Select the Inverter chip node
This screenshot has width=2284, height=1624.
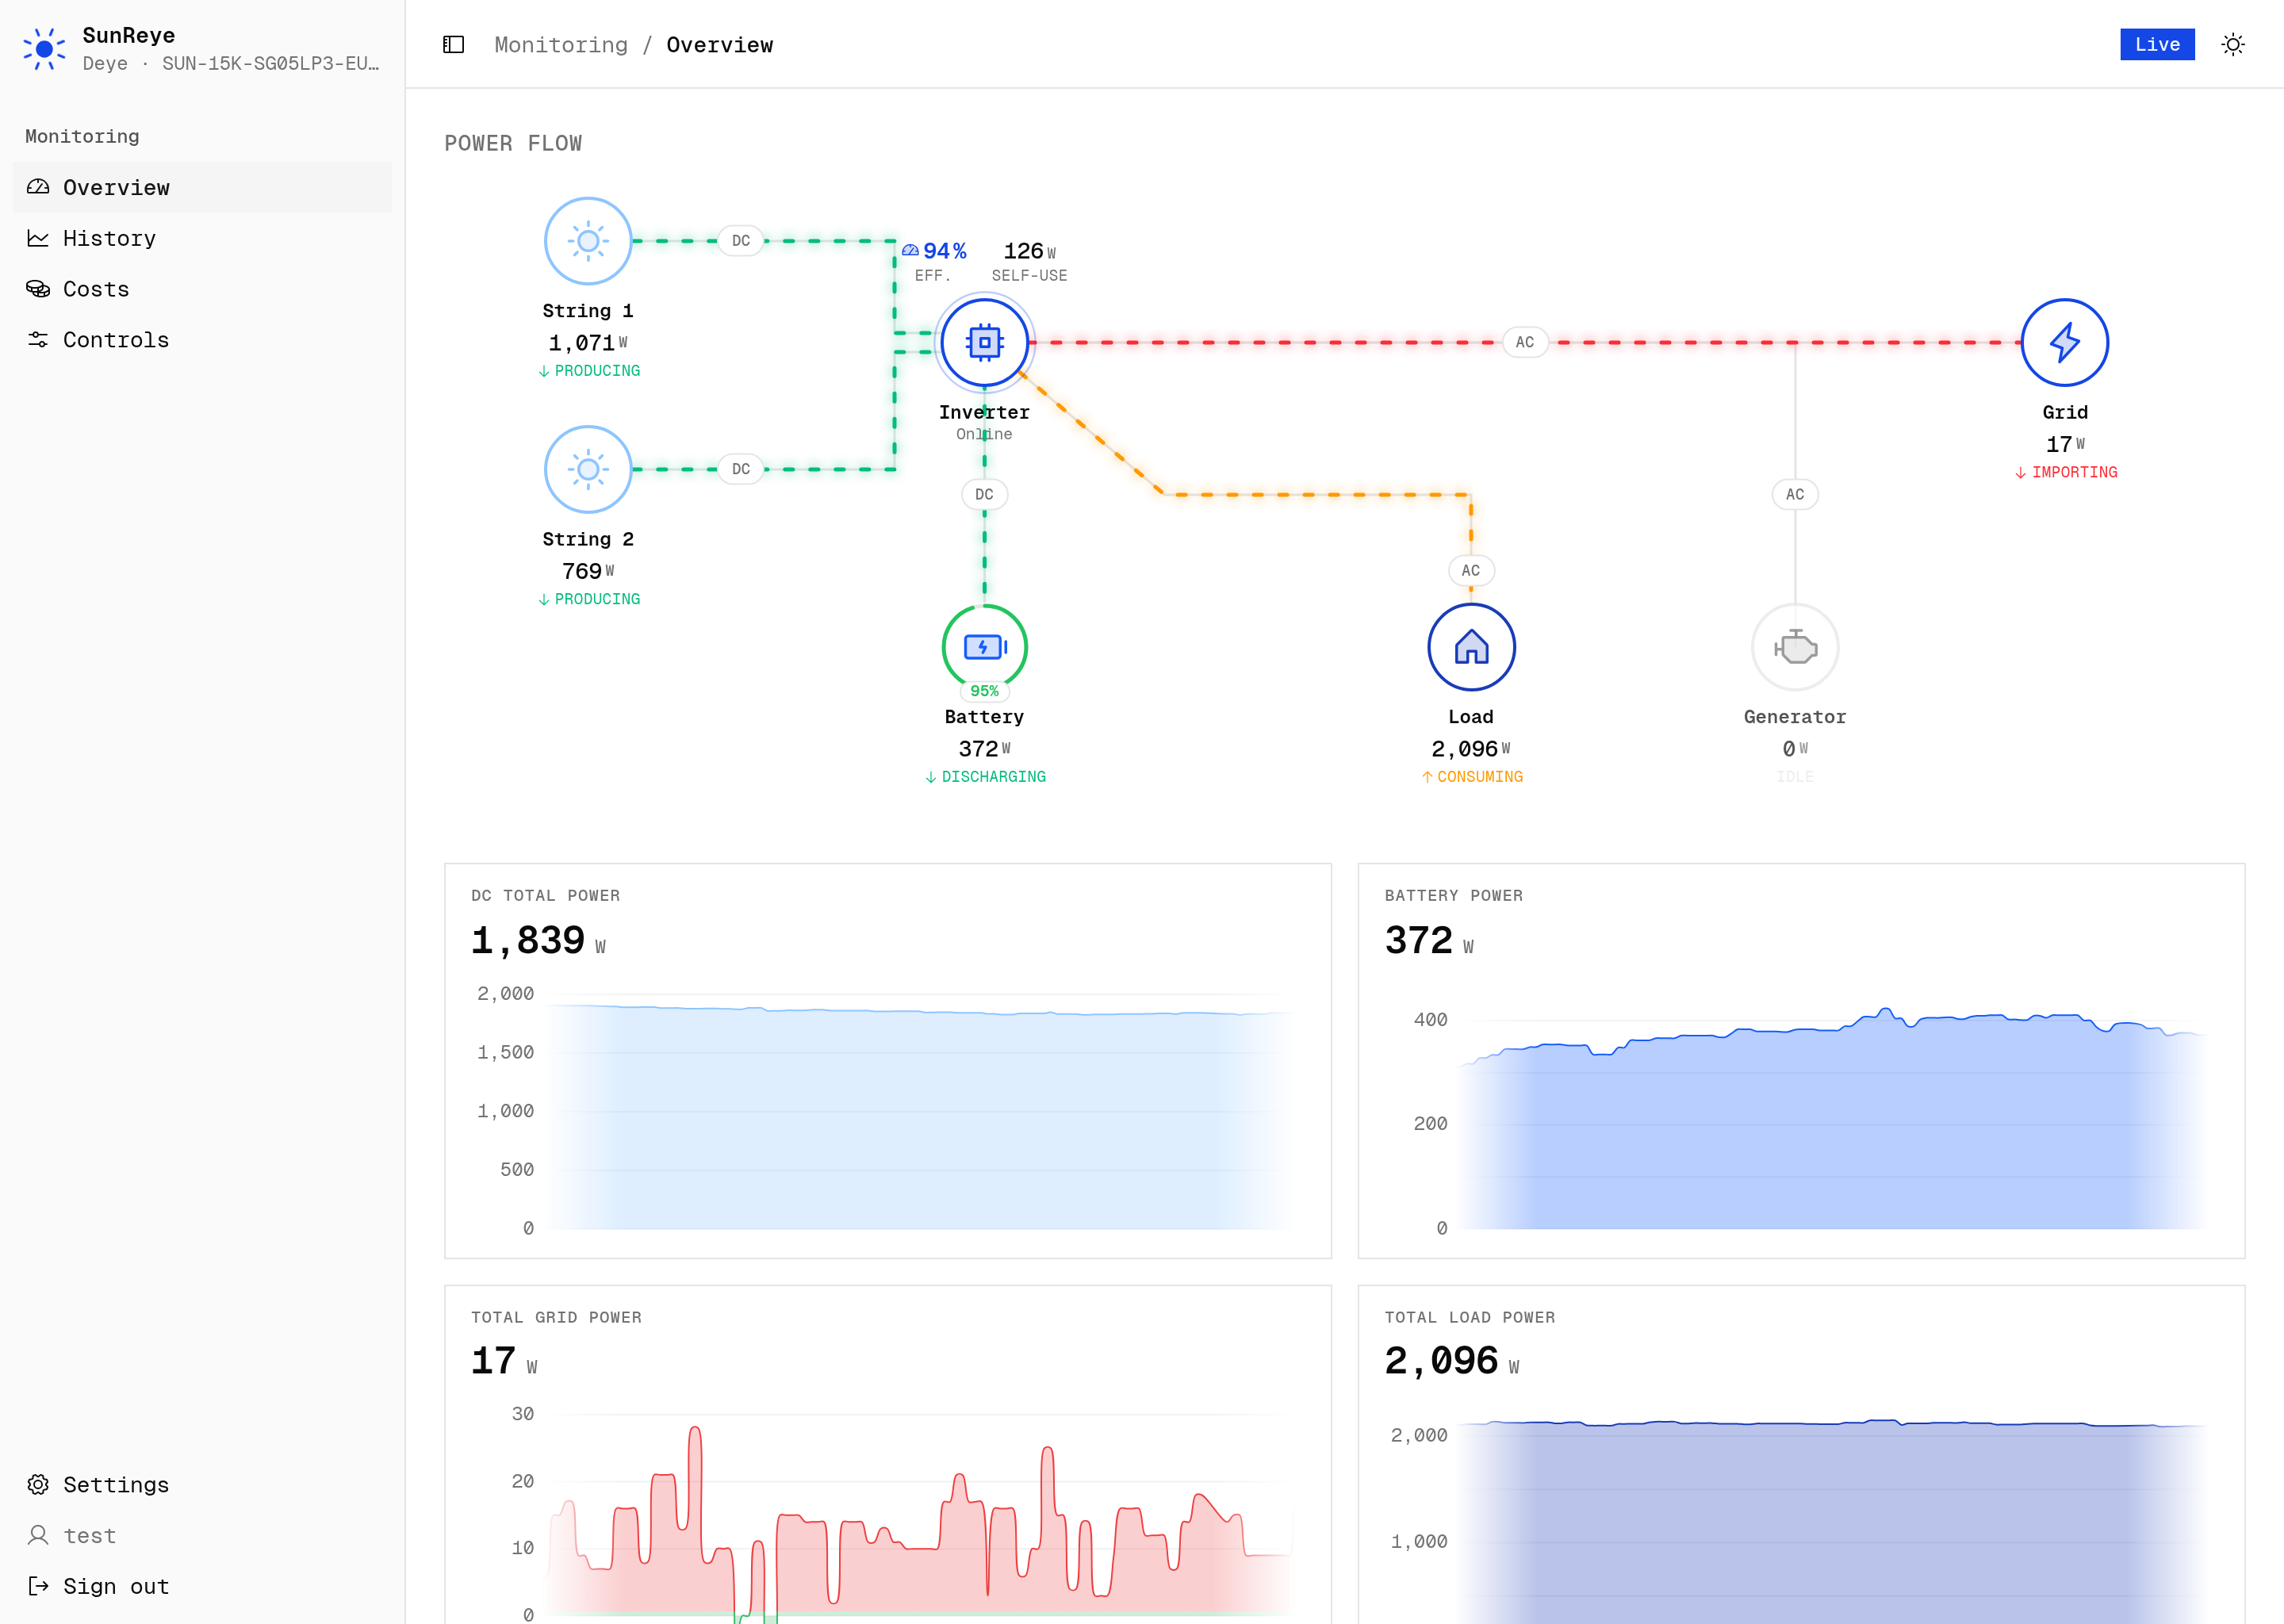(x=984, y=342)
